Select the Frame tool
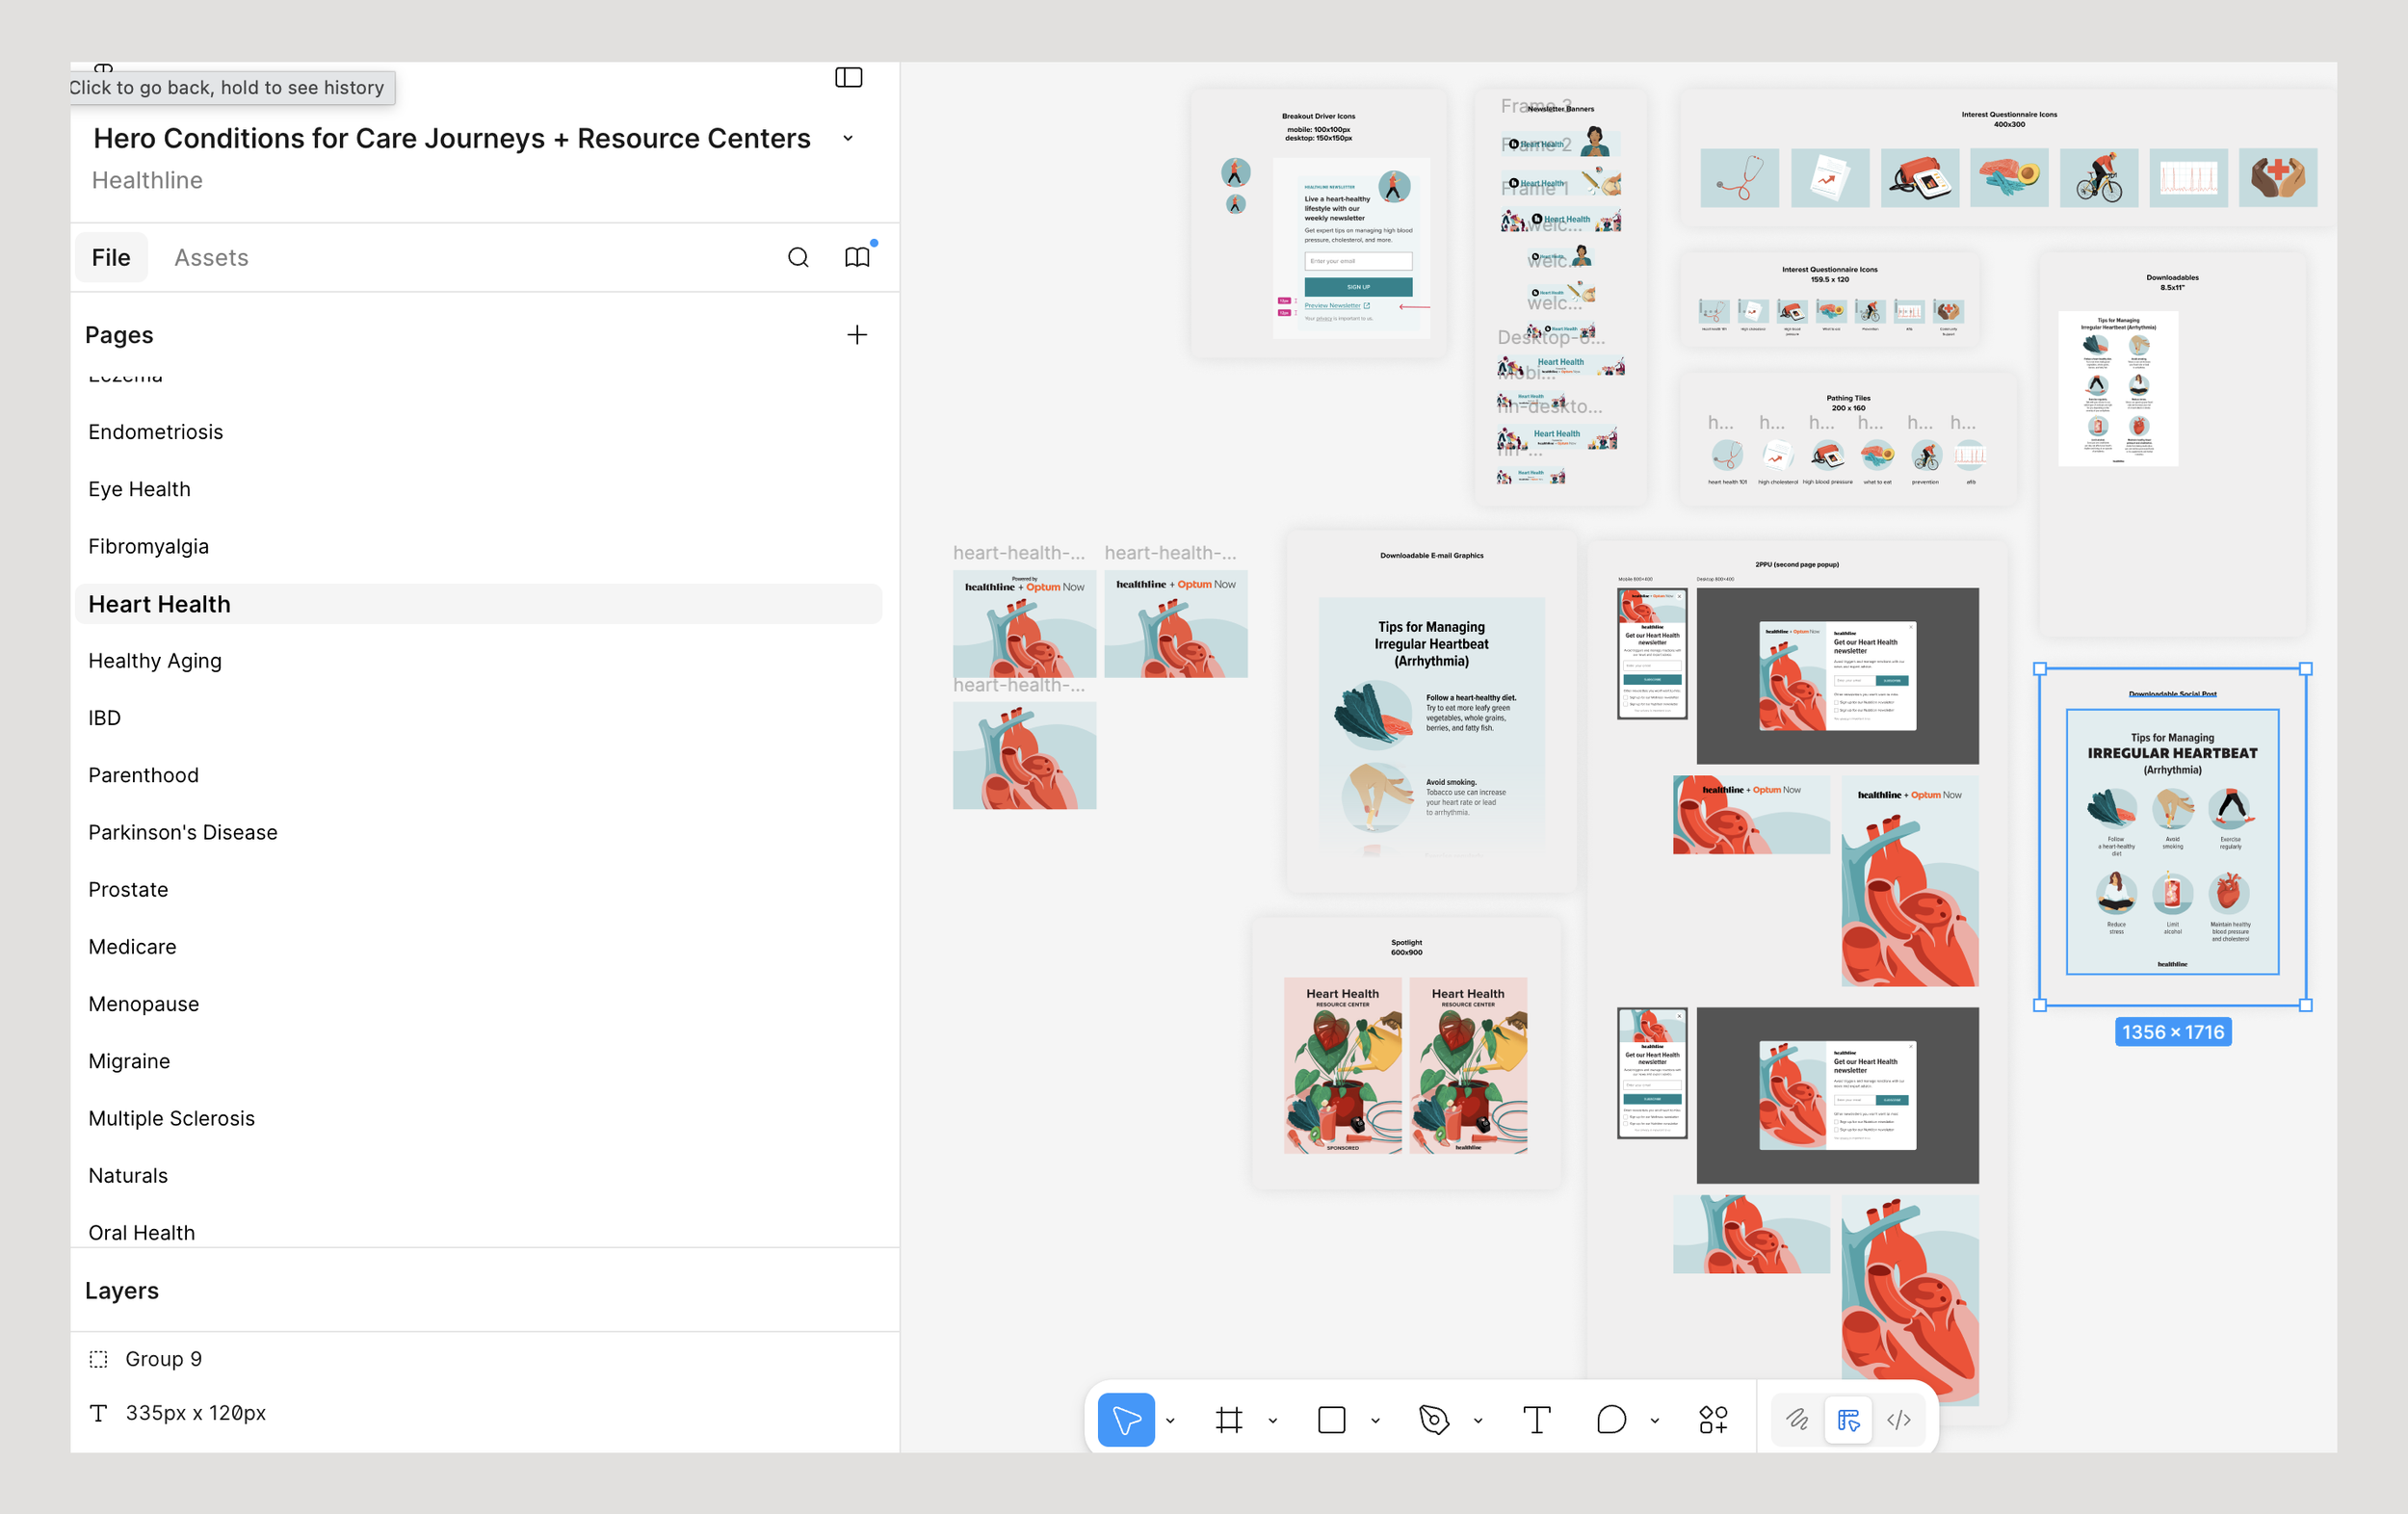This screenshot has width=2408, height=1514. (x=1229, y=1419)
